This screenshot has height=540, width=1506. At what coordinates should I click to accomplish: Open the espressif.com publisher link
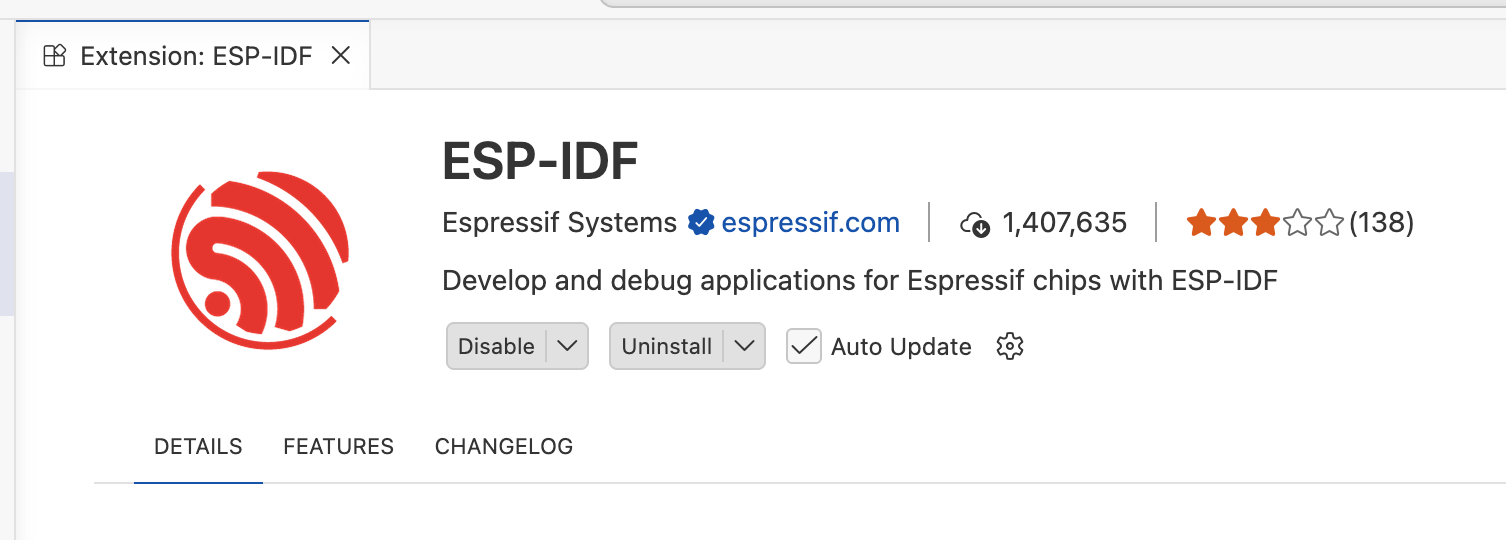click(x=810, y=222)
